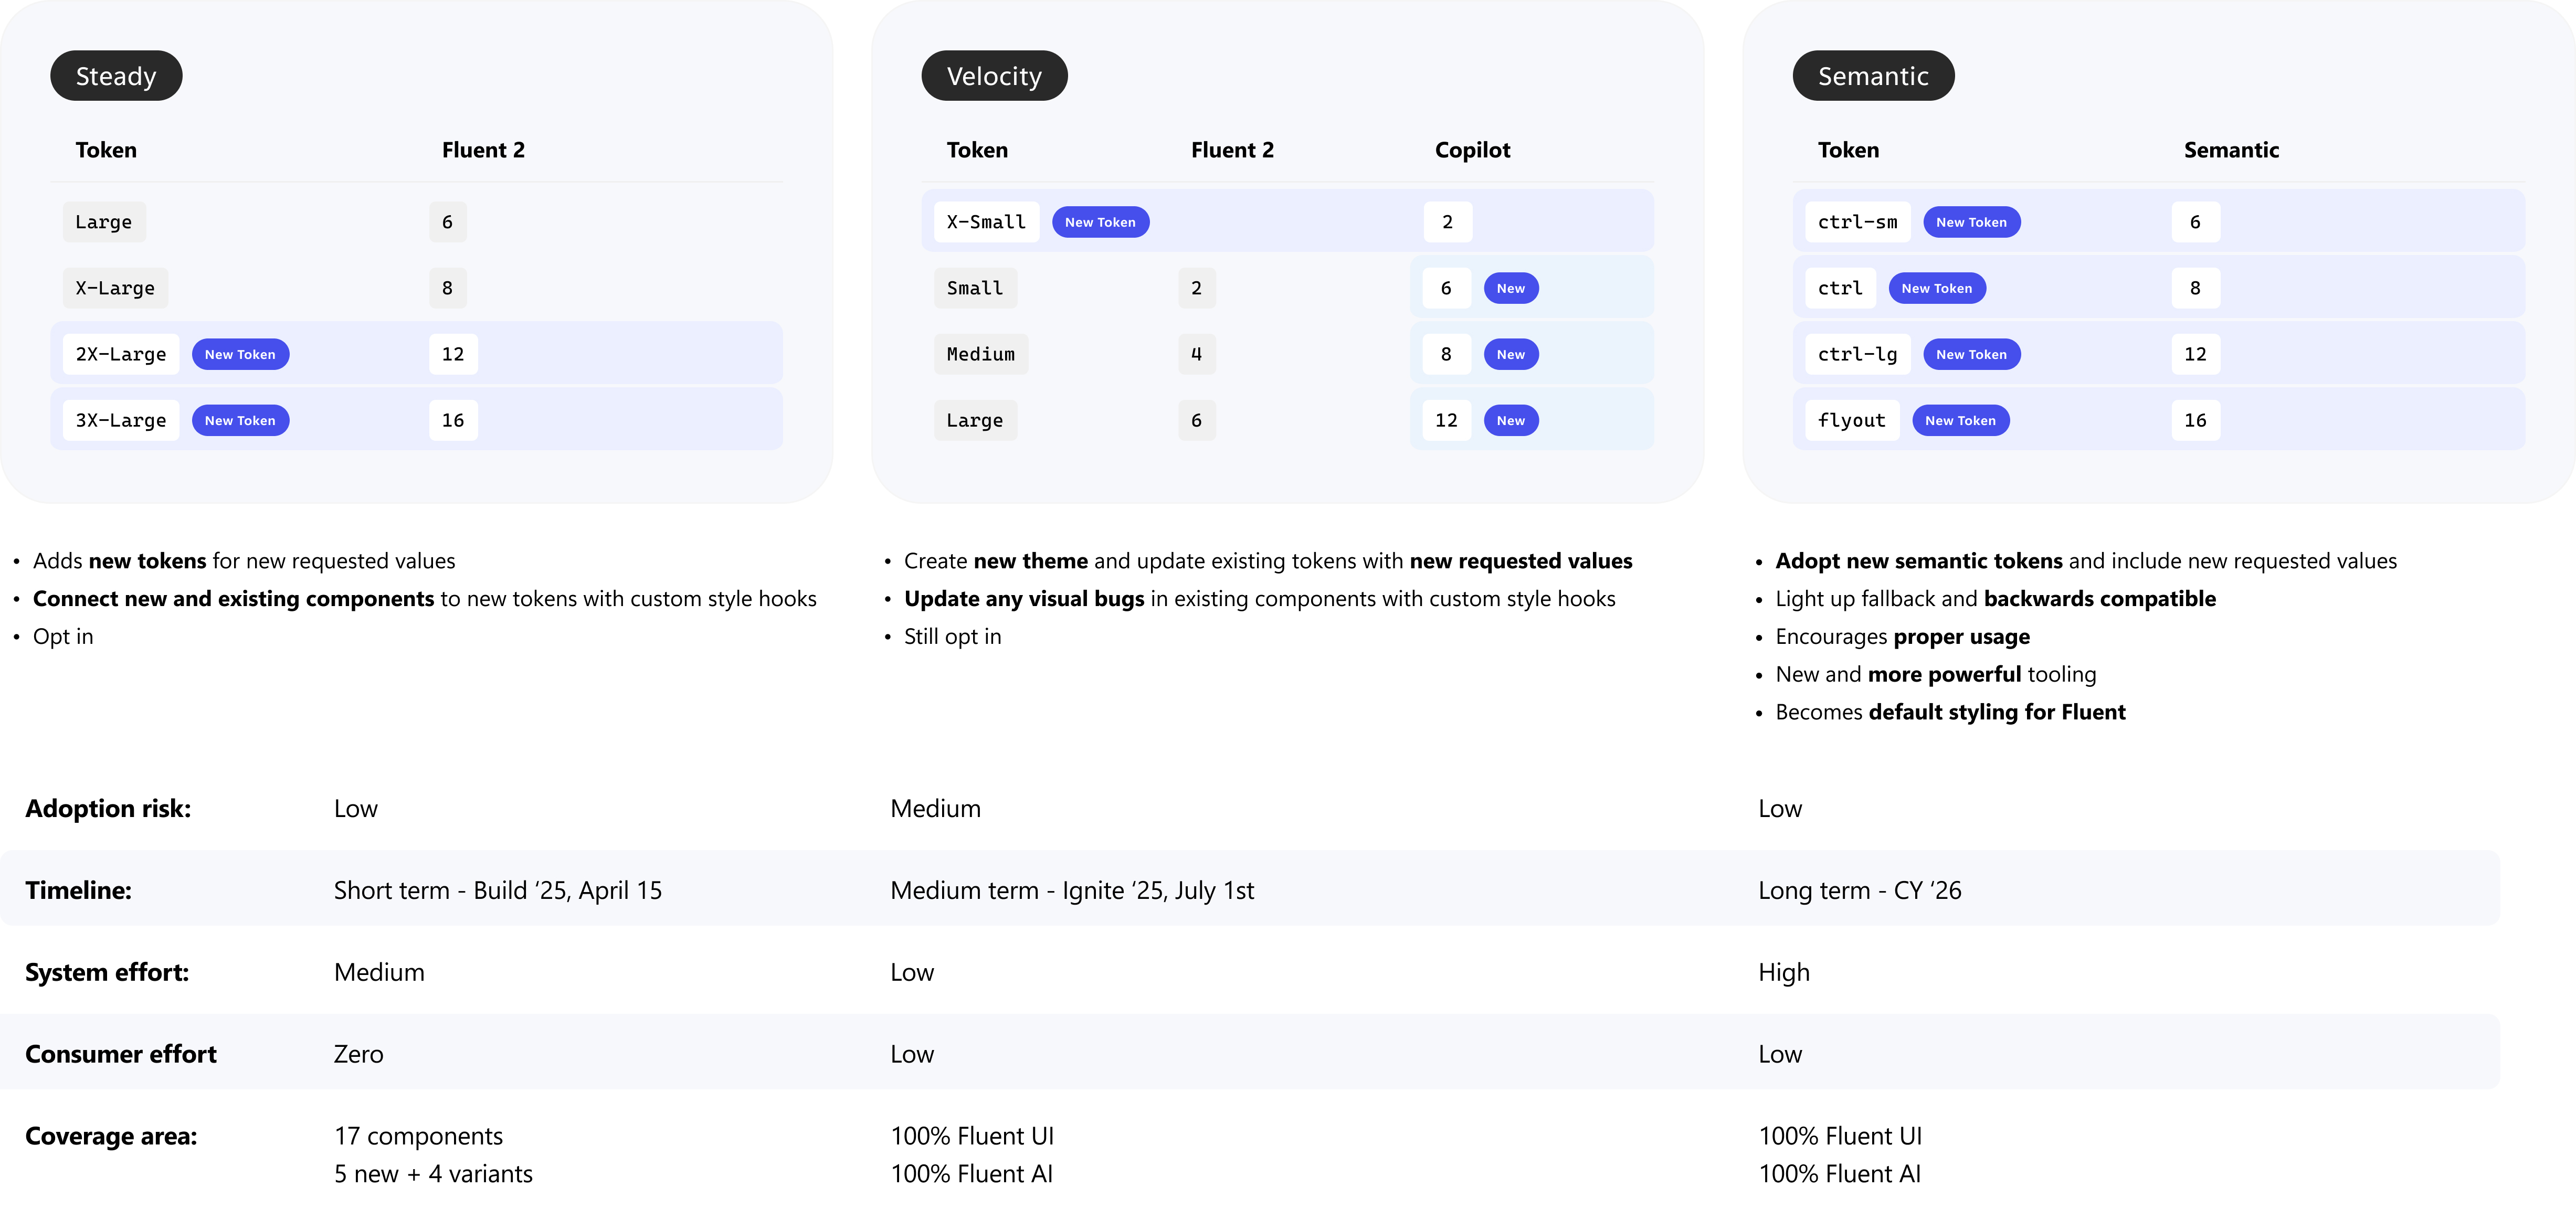Click 'New and more powerful tooling' bullet
Viewport: 2576px width, 1209px height.
point(1936,675)
